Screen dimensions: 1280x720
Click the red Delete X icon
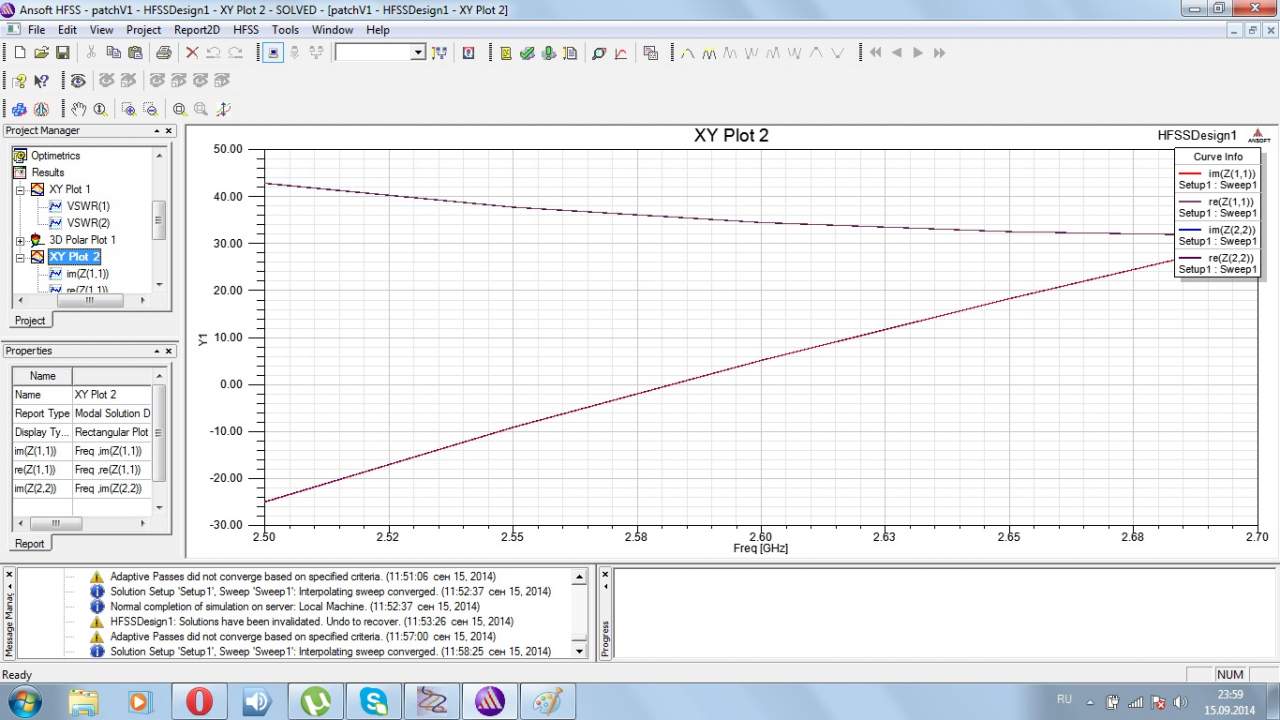click(x=192, y=53)
